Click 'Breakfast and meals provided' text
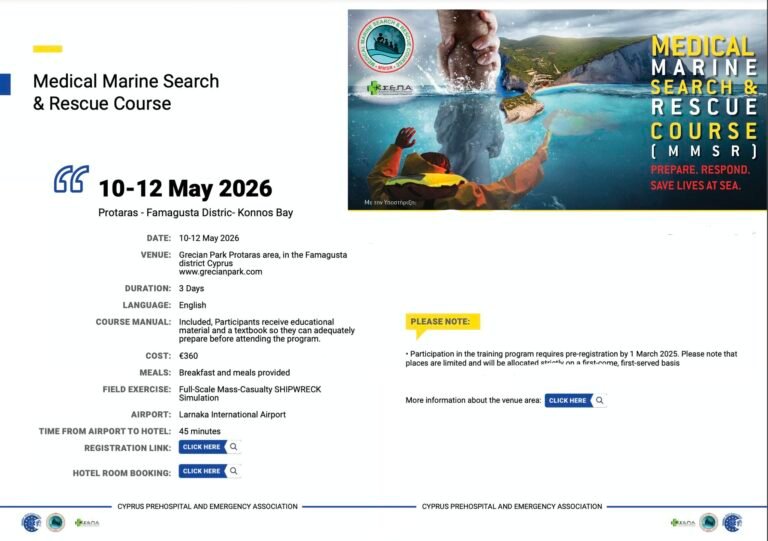The width and height of the screenshot is (768, 541). point(234,373)
